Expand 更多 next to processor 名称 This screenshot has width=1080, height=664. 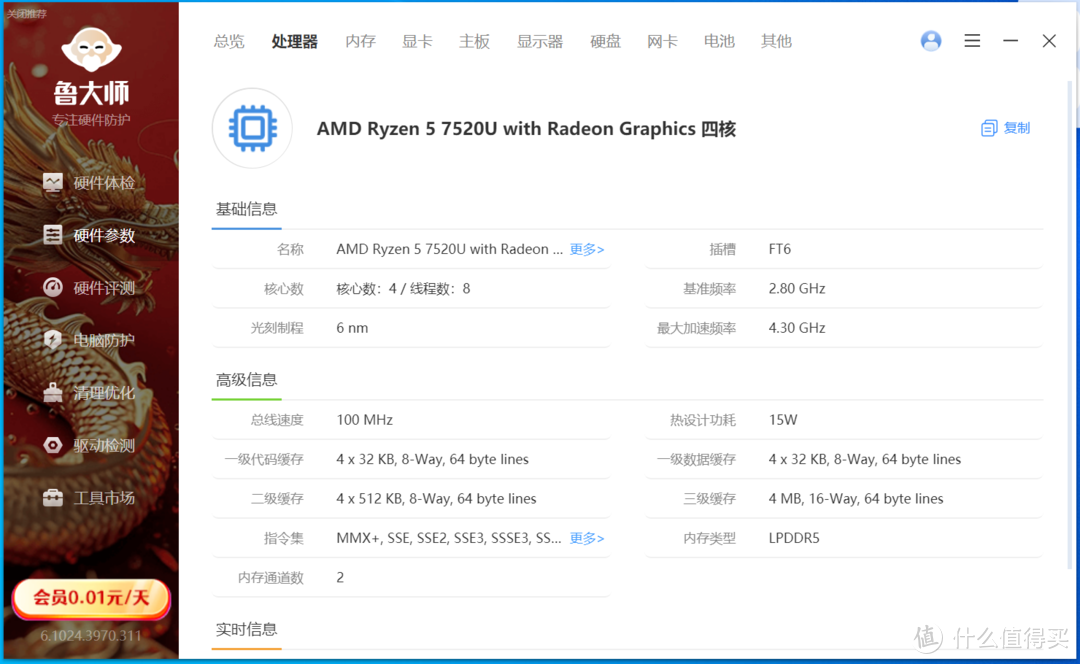(x=586, y=249)
